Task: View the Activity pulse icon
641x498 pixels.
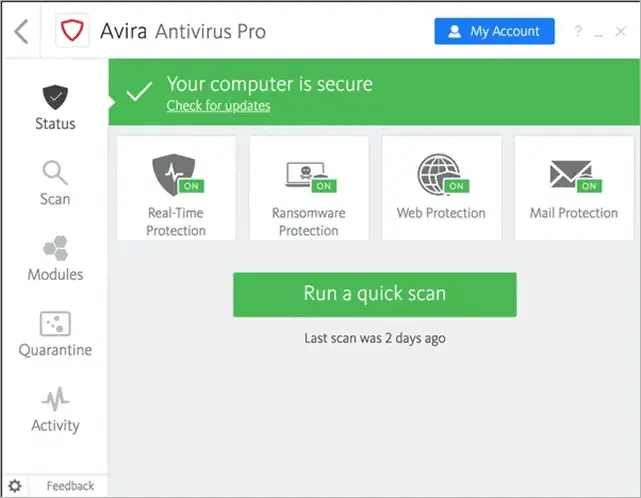Action: [x=56, y=399]
